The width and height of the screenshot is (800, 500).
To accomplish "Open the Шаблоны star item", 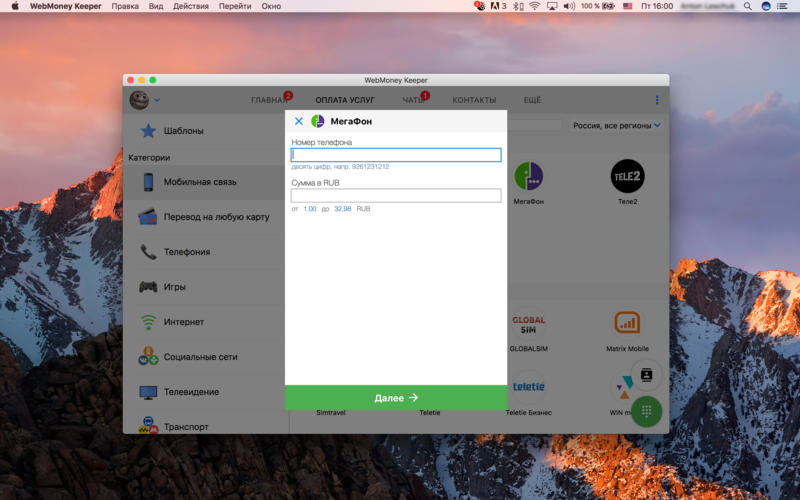I will tap(206, 131).
